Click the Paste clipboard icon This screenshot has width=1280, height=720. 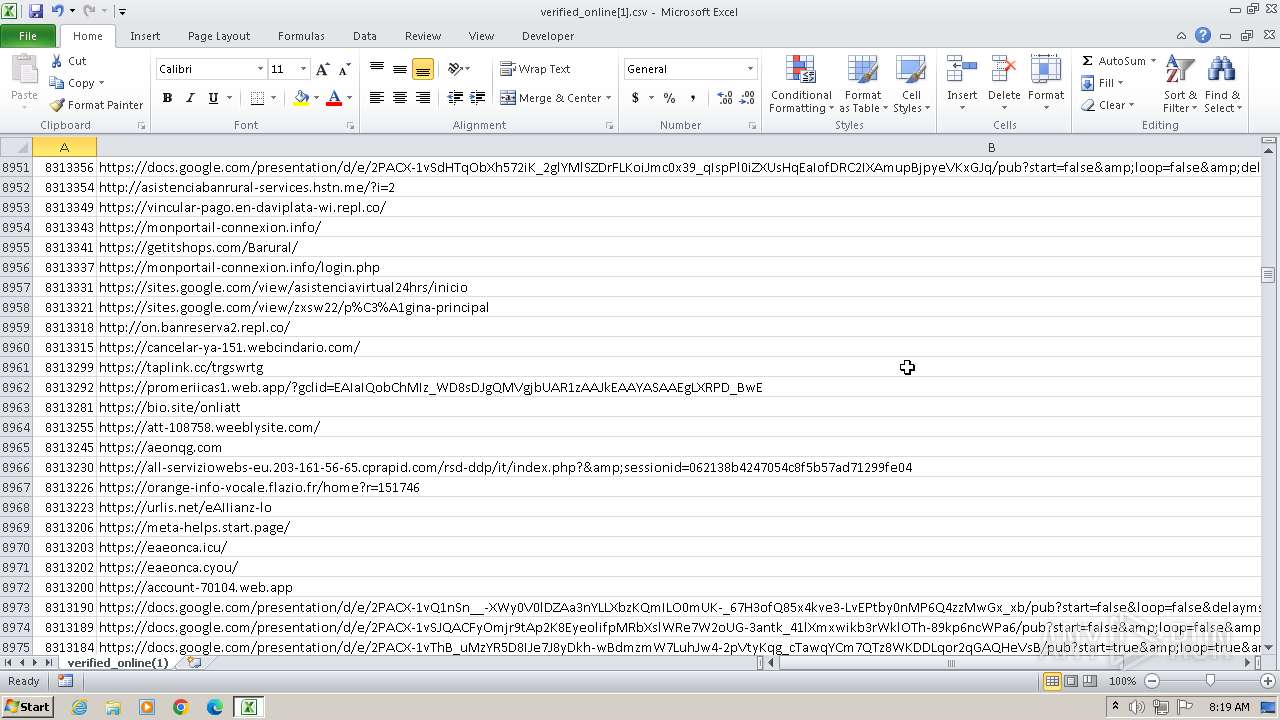pyautogui.click(x=24, y=72)
